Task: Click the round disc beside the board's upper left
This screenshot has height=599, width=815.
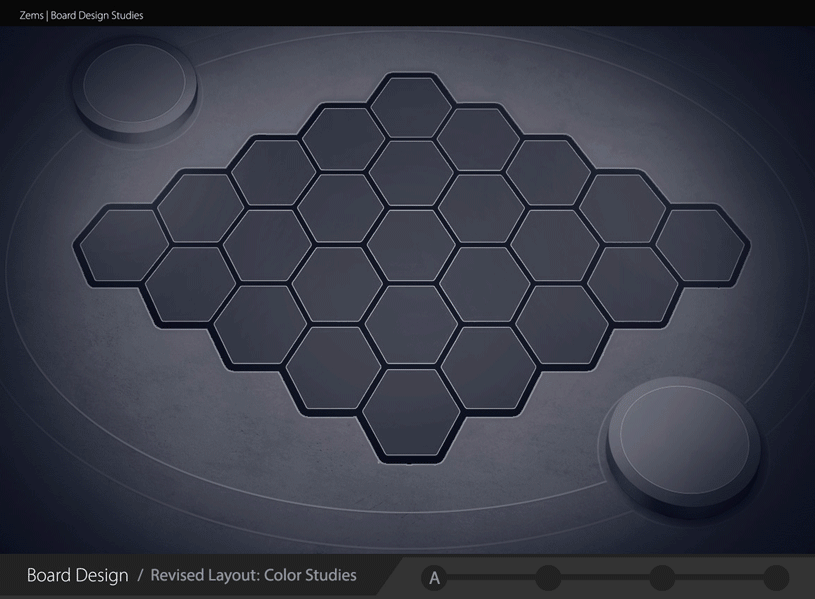Action: (135, 89)
